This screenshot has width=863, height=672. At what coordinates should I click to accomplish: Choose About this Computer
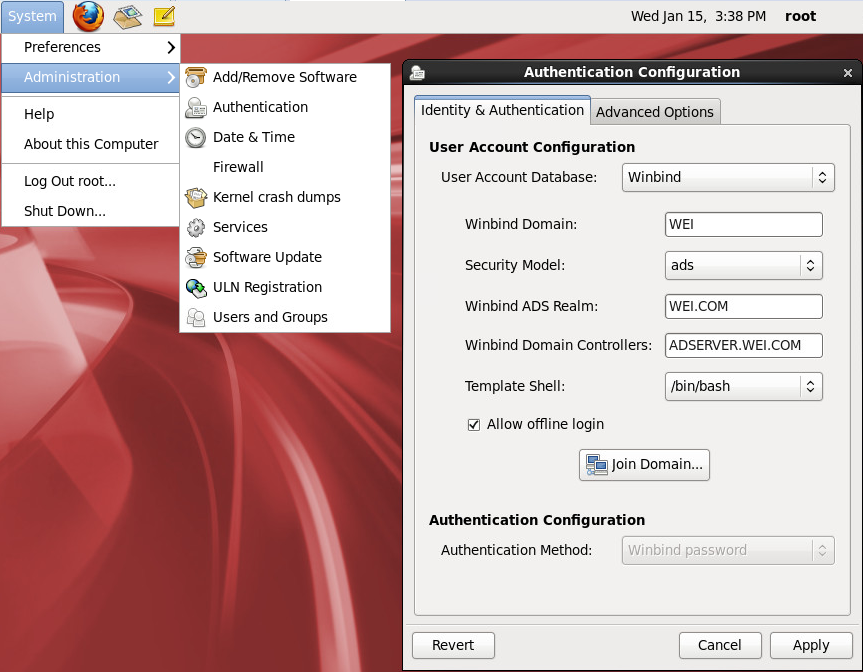point(91,144)
